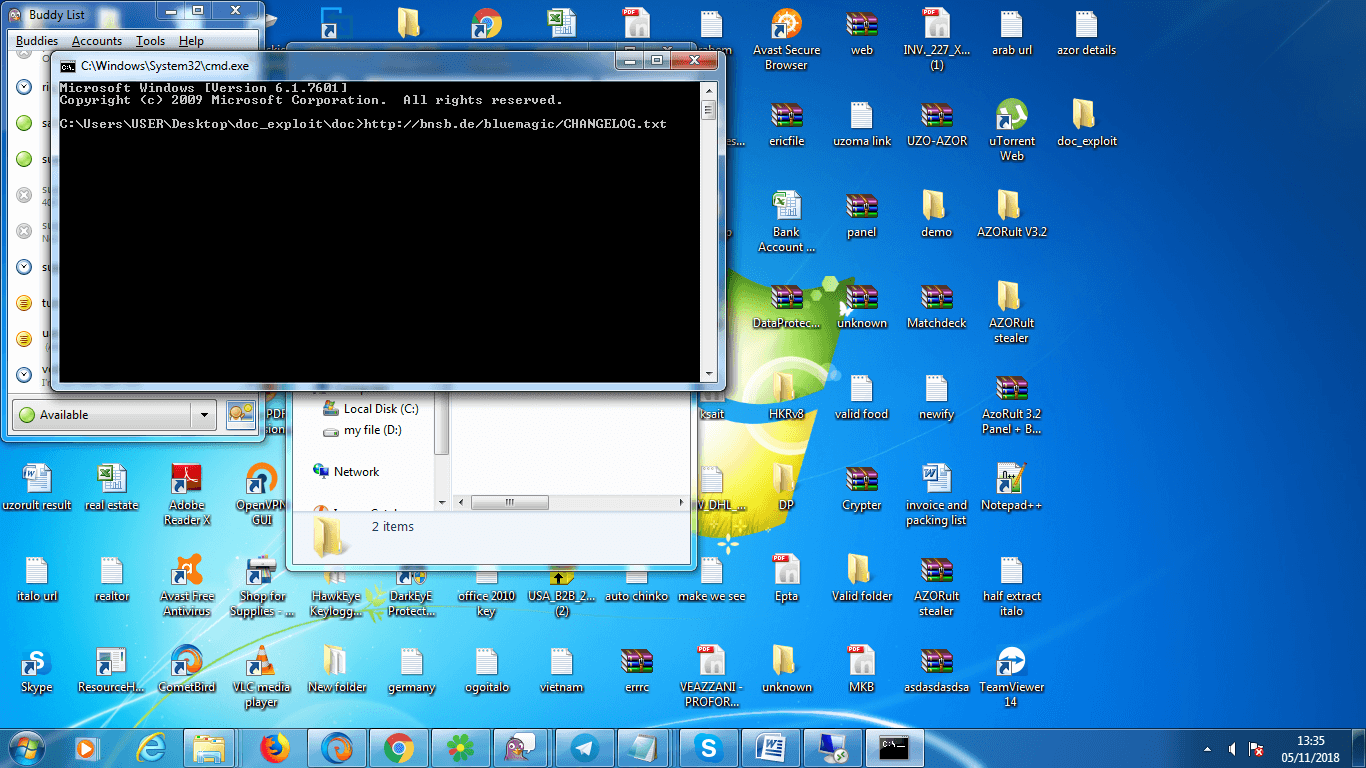Show hidden icons in the system tray
Viewport: 1366px width, 768px height.
tap(1207, 749)
